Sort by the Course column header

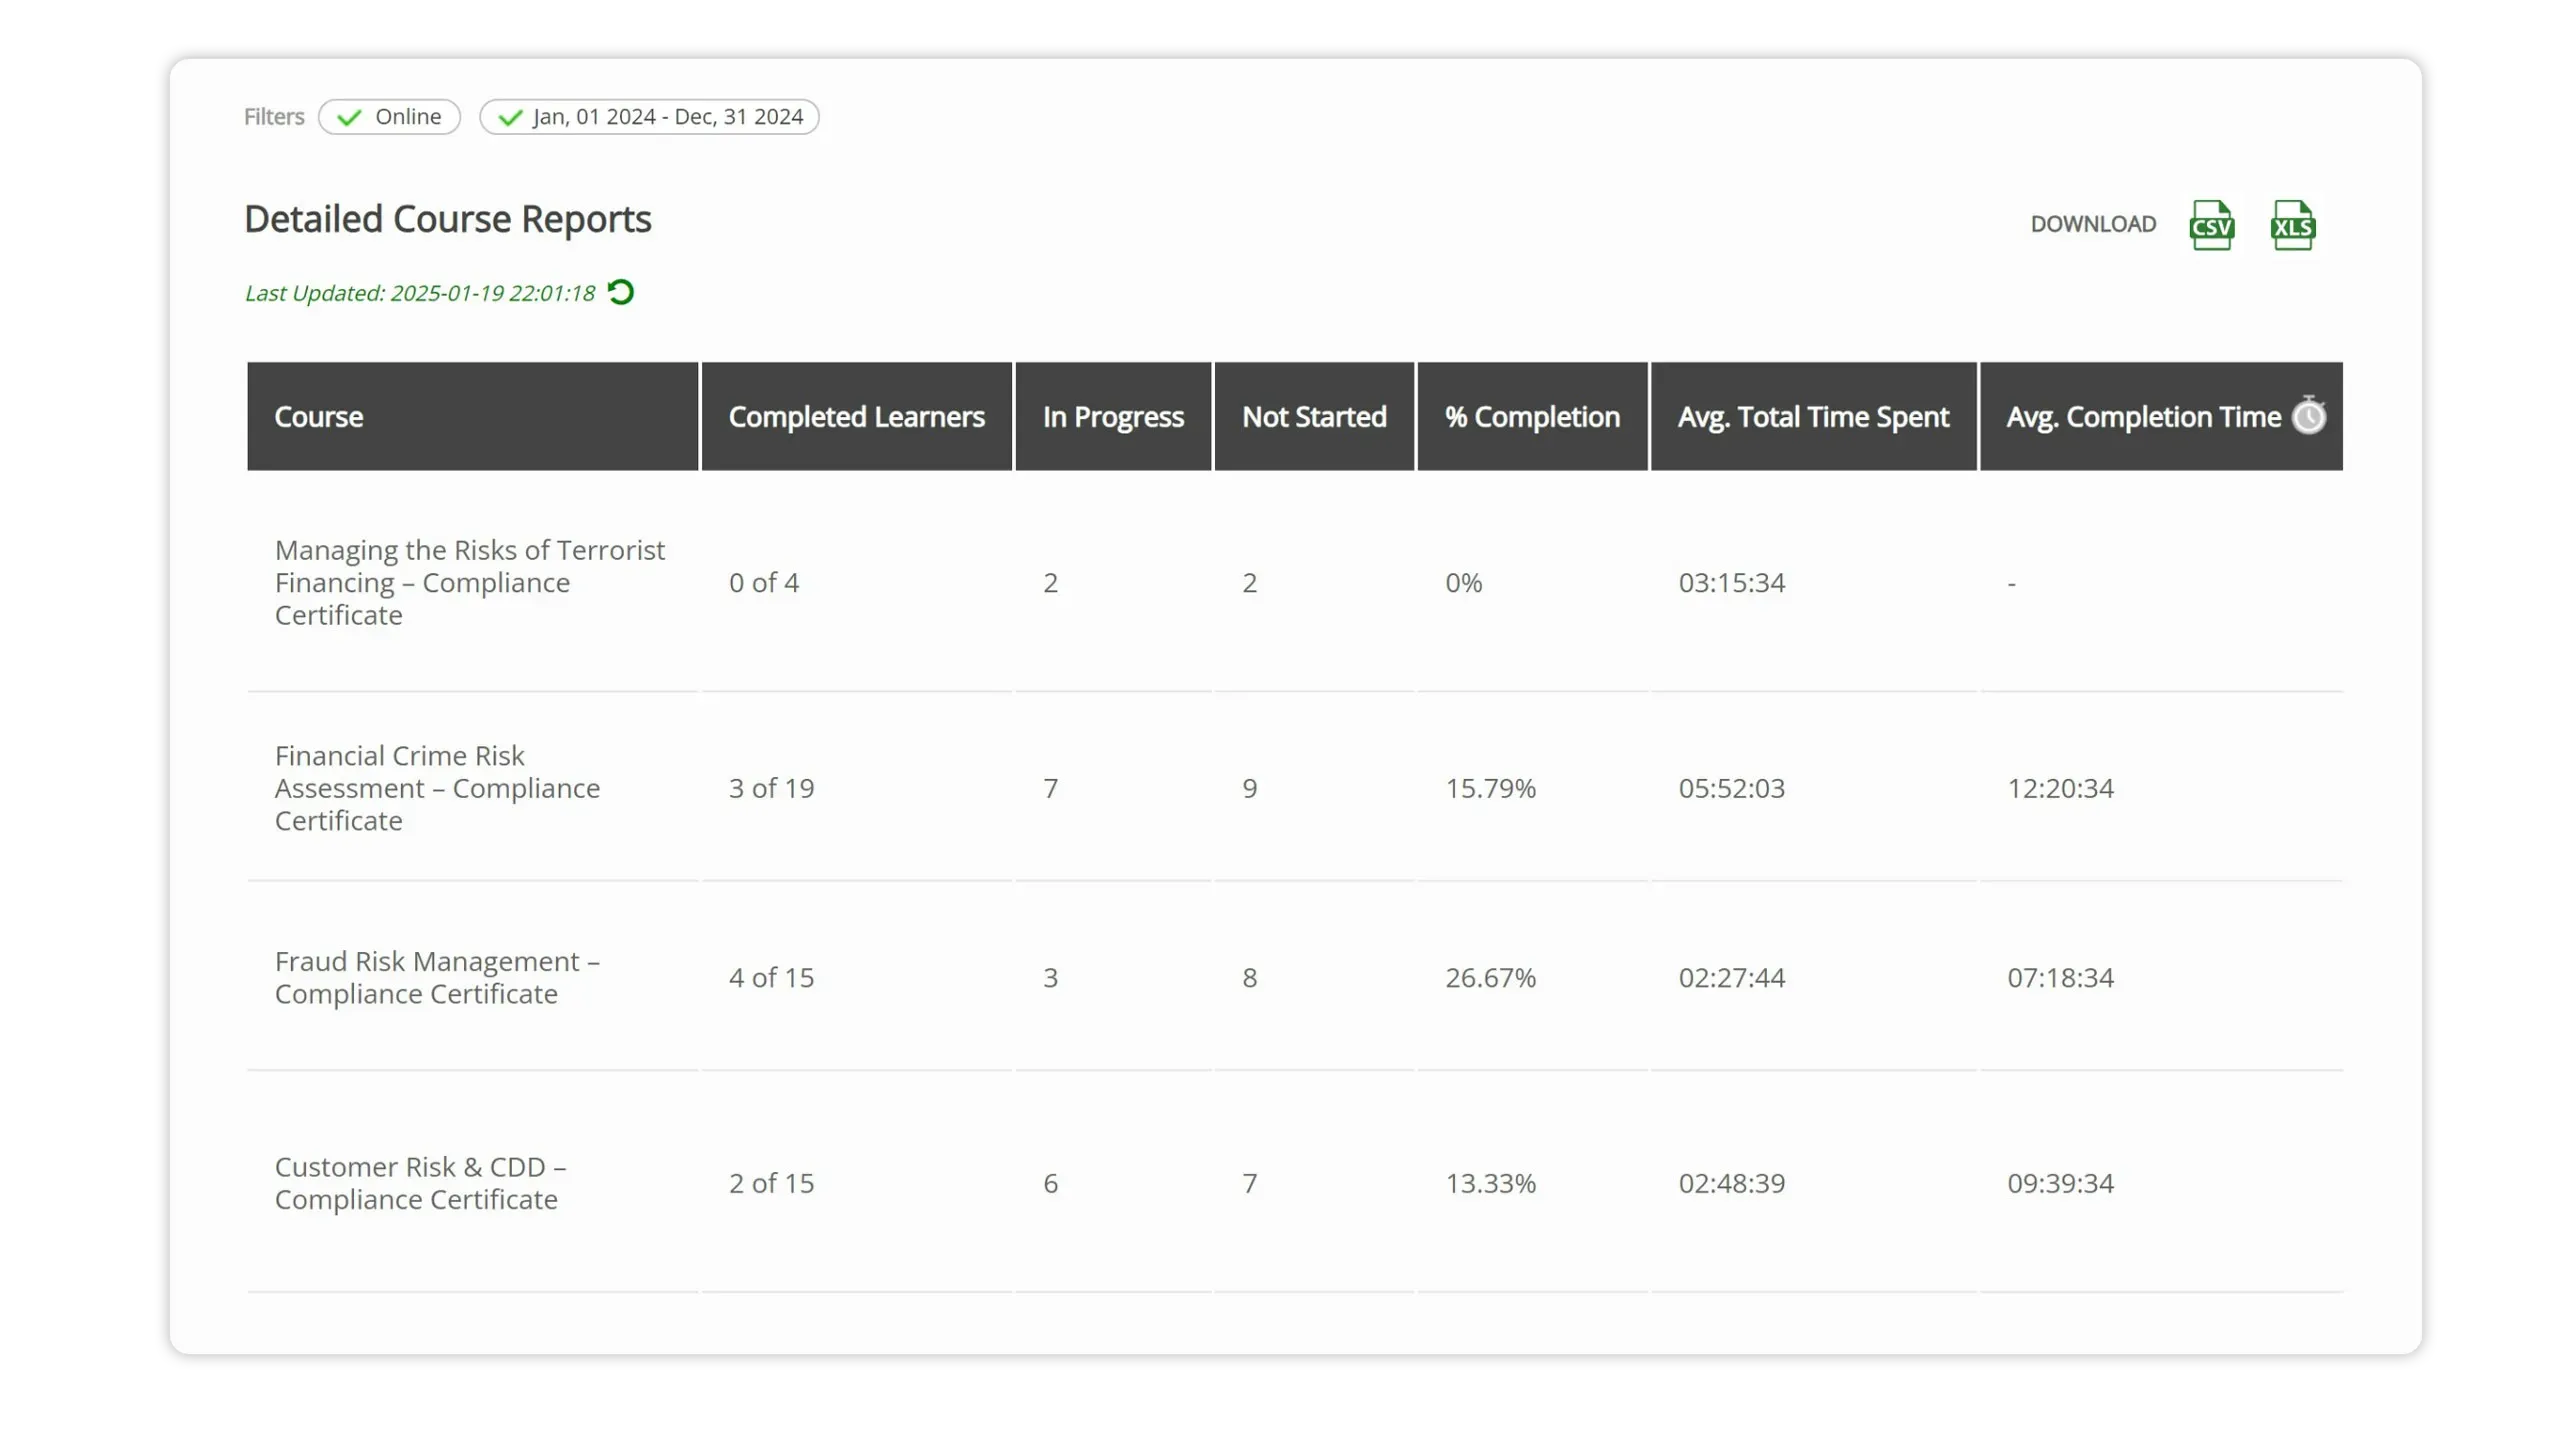coord(319,417)
